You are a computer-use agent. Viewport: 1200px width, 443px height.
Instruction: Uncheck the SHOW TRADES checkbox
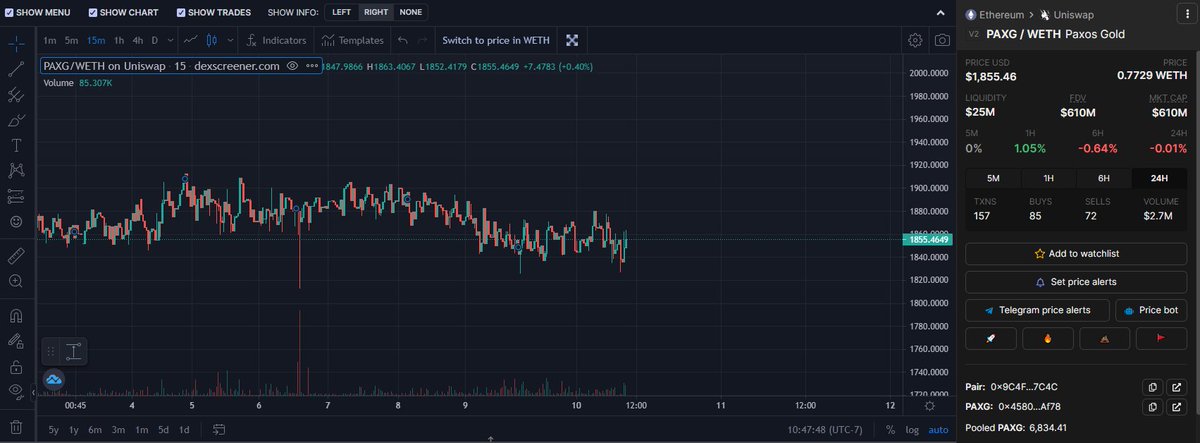[x=181, y=13]
